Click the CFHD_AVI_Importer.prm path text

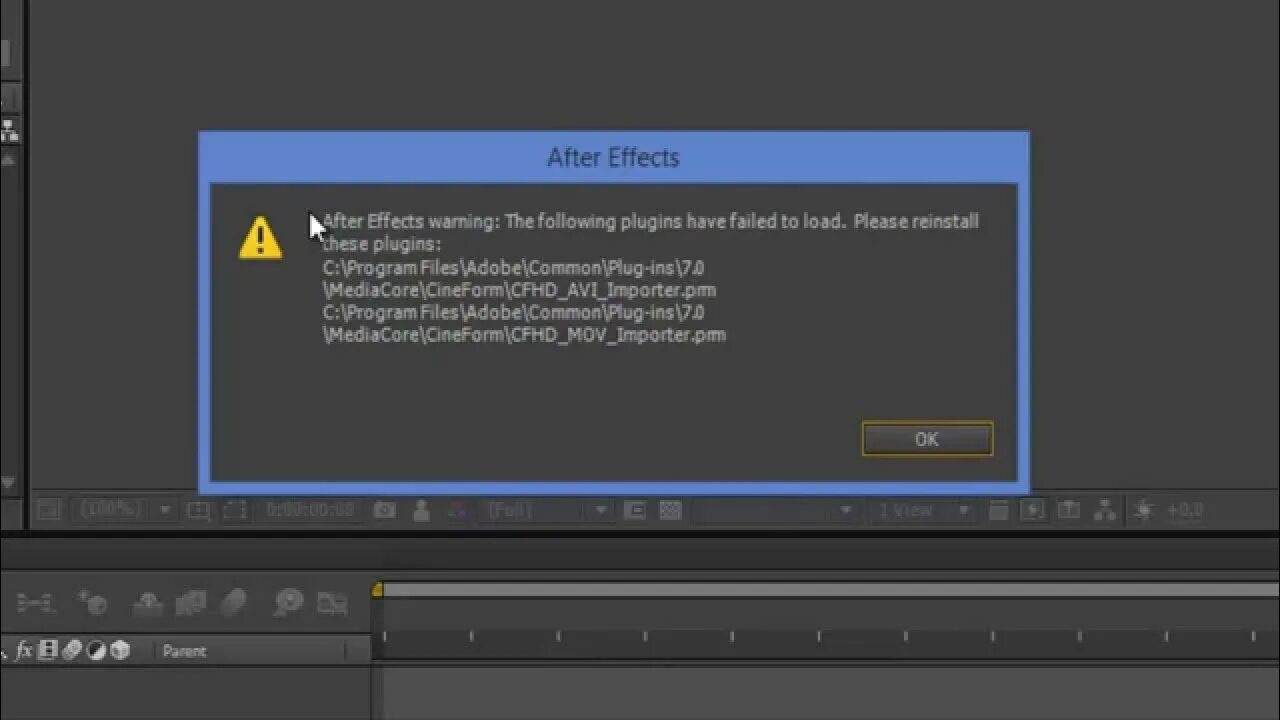click(519, 279)
